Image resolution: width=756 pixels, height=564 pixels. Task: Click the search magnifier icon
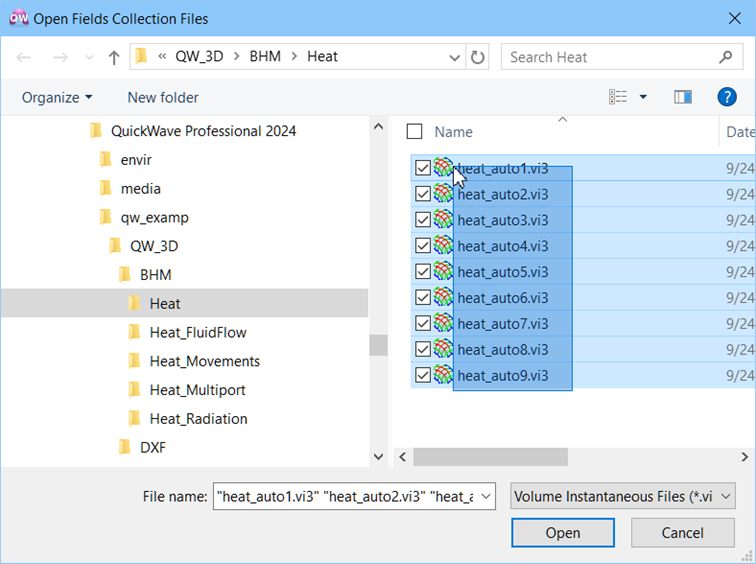(726, 57)
